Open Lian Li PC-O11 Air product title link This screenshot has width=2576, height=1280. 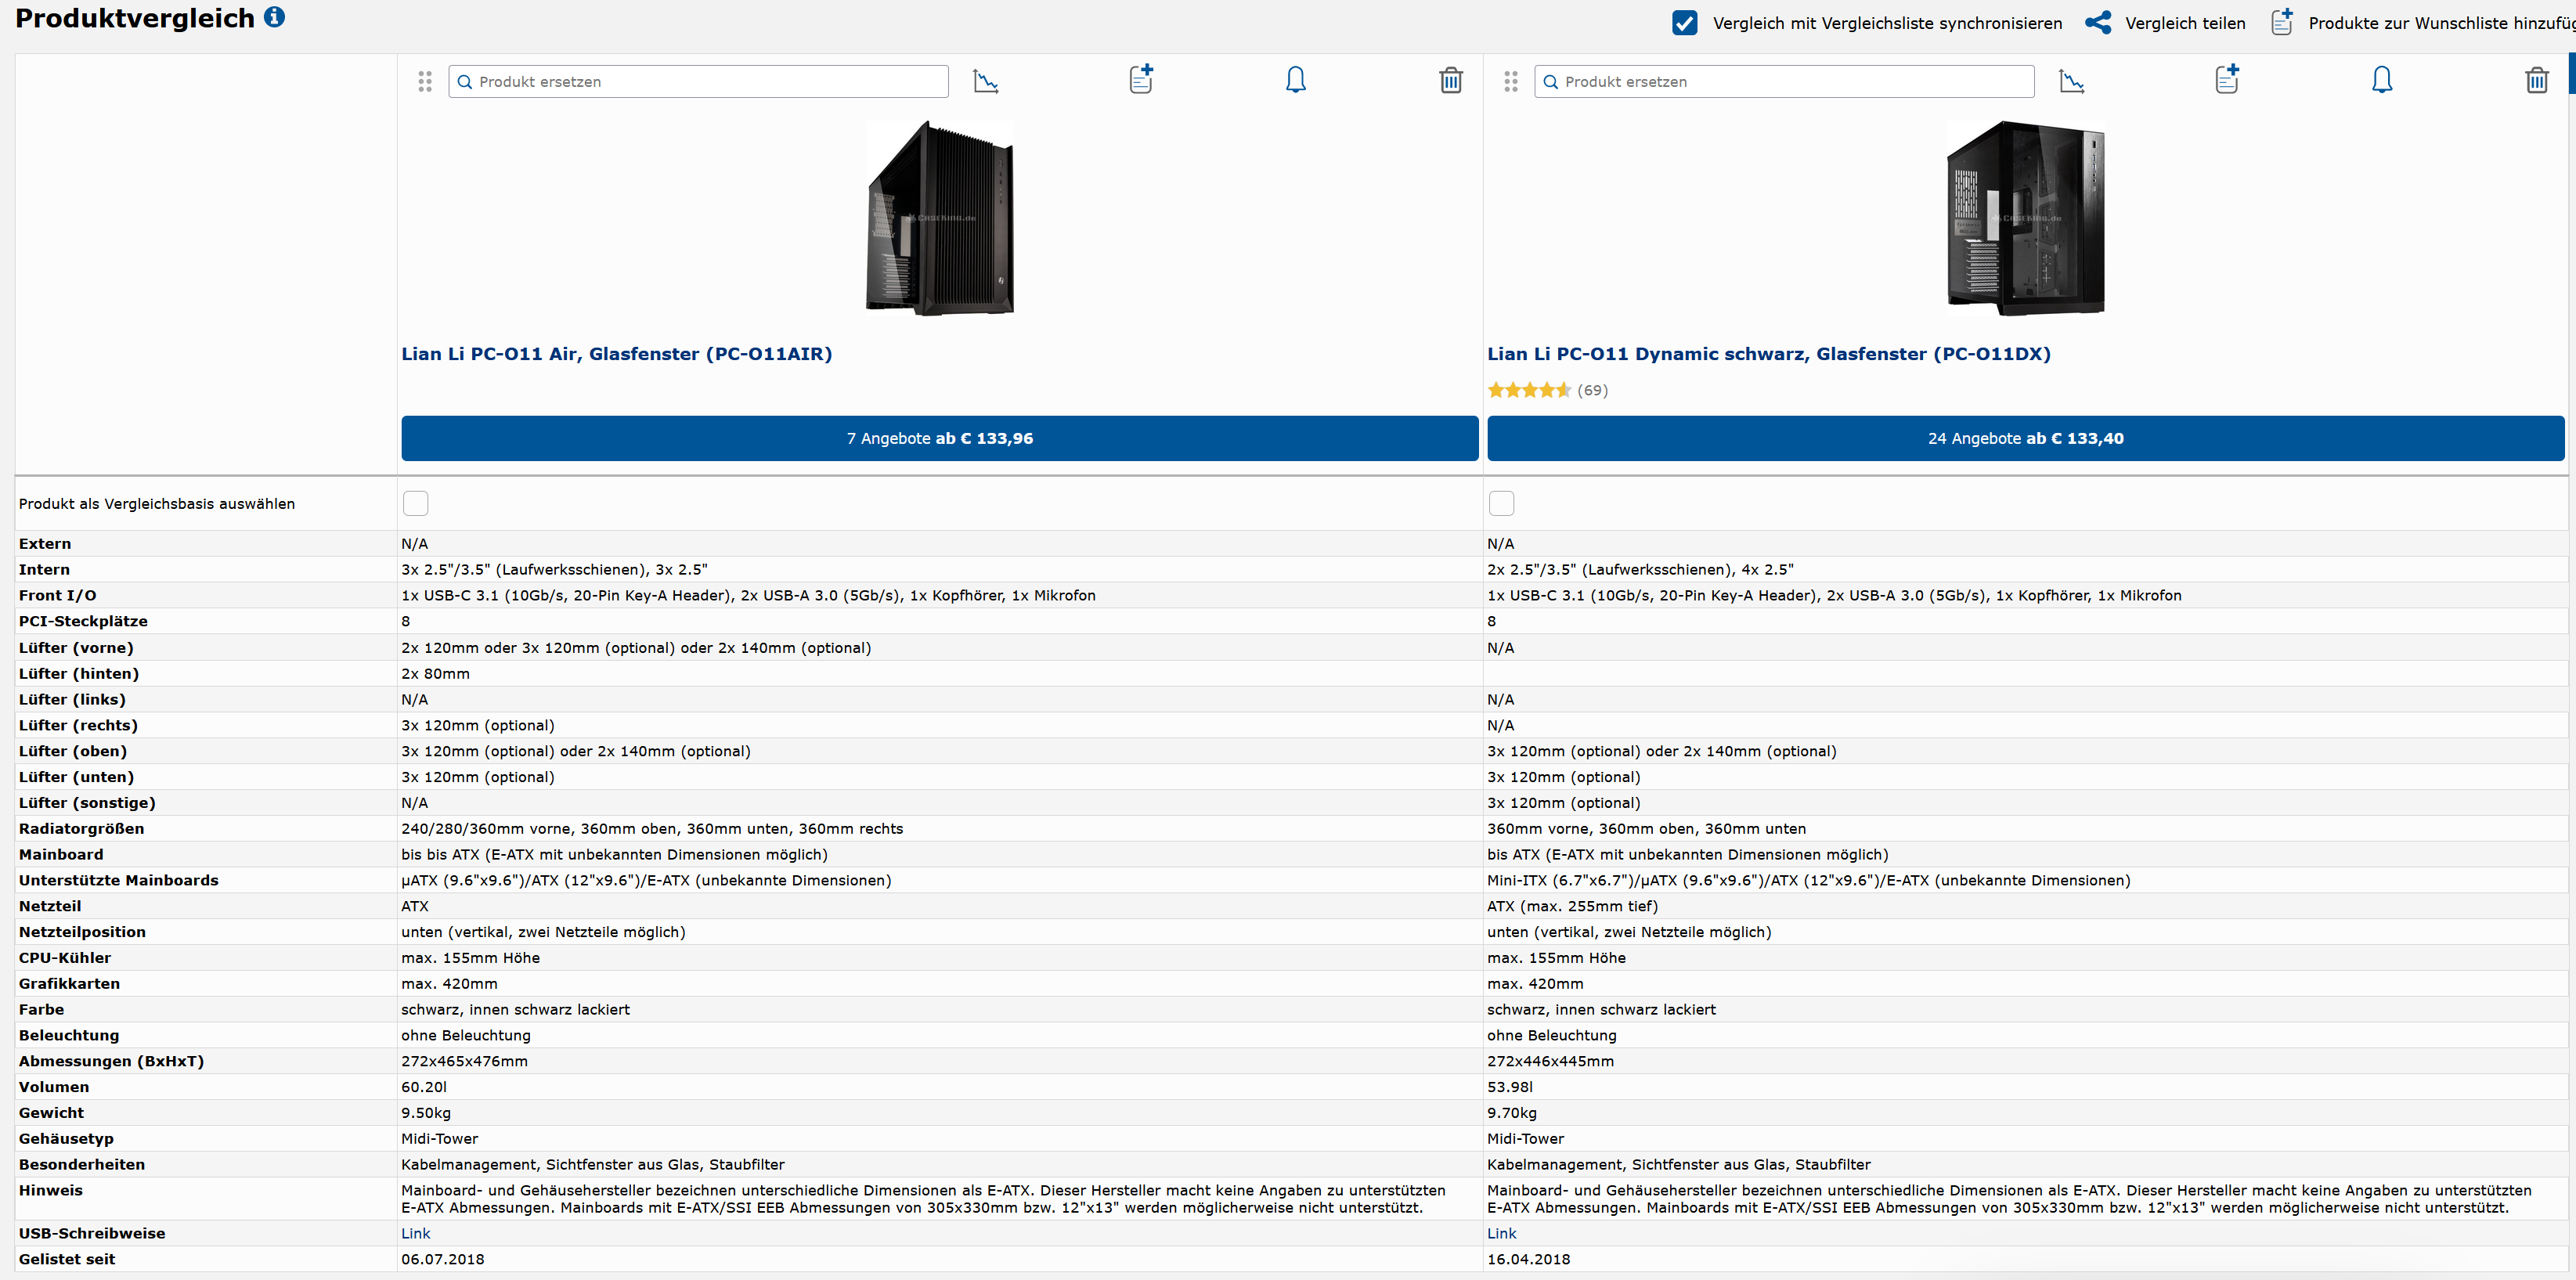(616, 354)
